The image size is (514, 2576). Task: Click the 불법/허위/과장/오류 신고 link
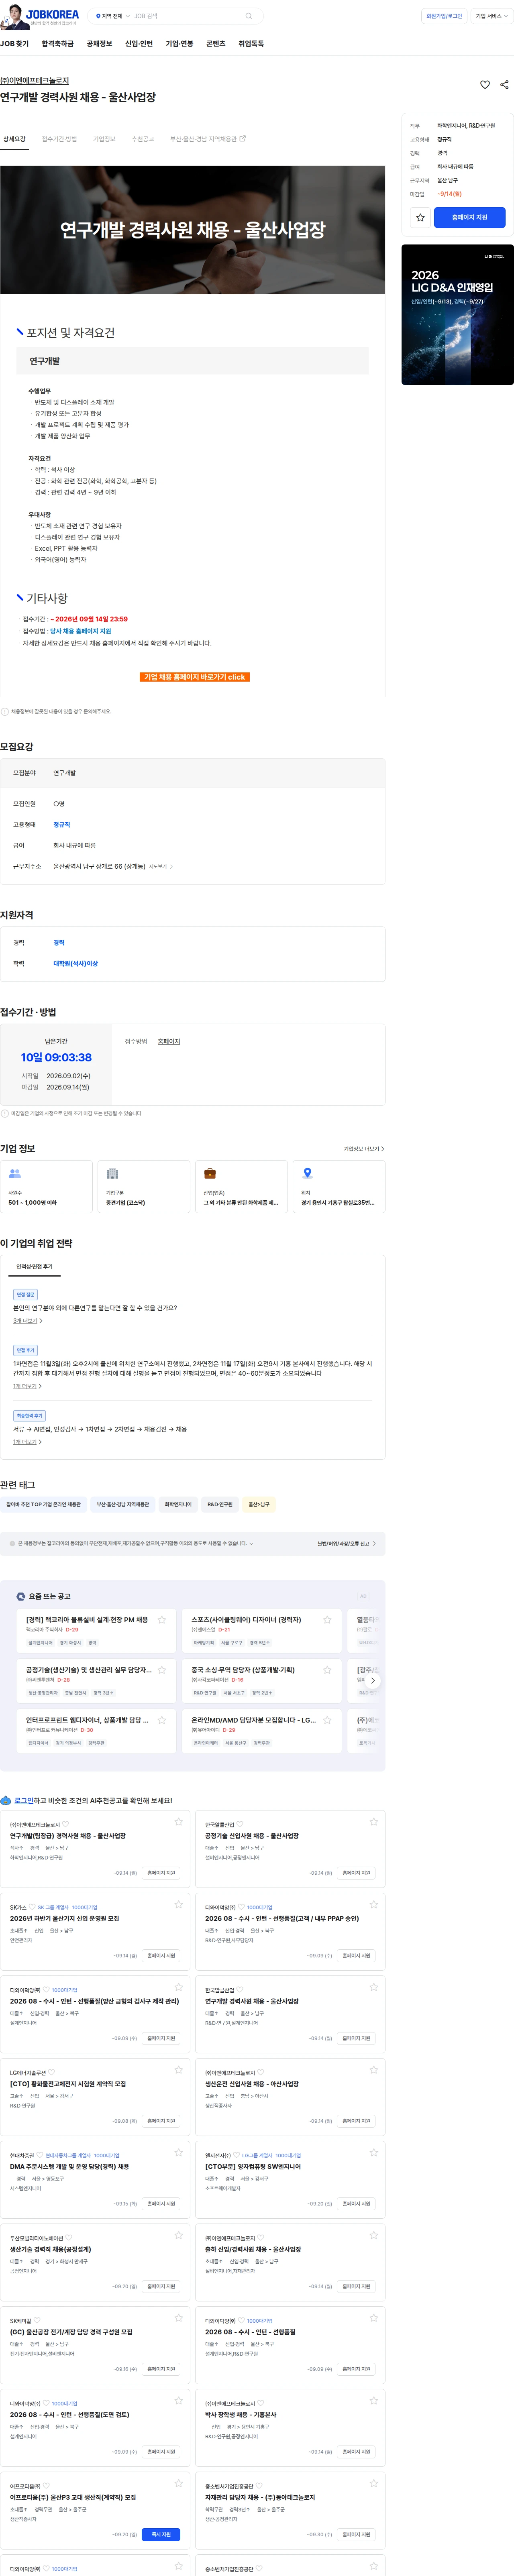346,1543
